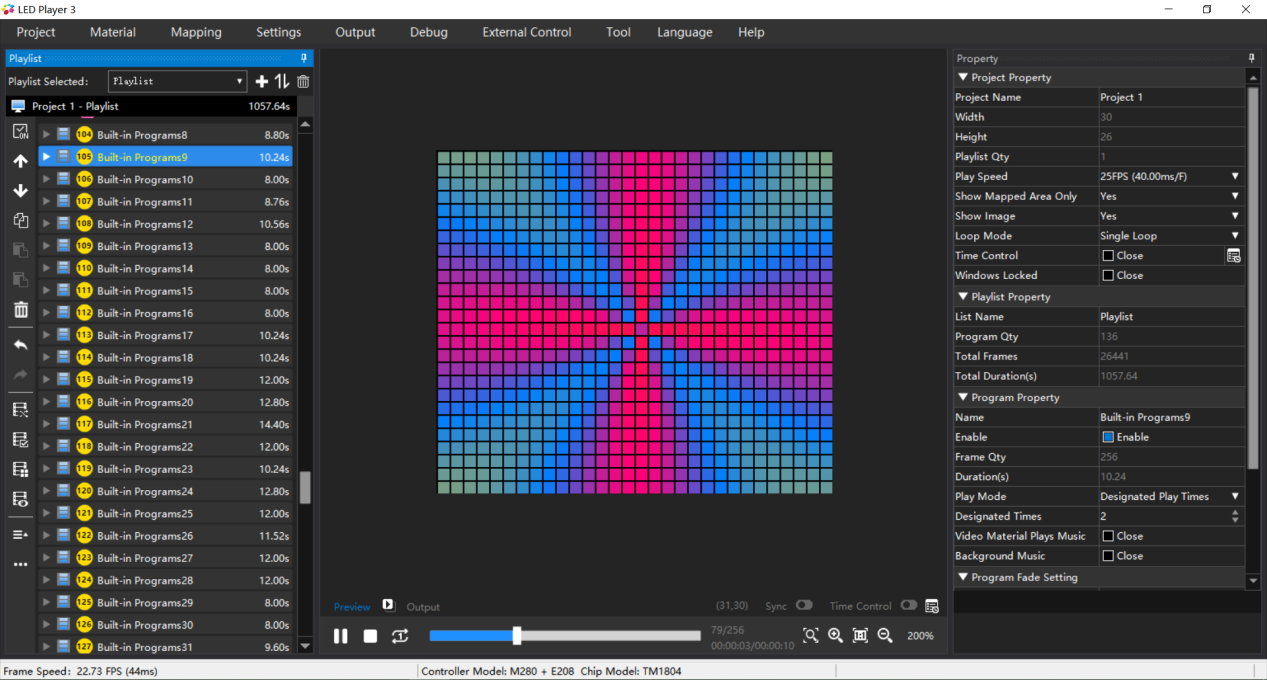Screen dimensions: 1267x680
Task: Click the enable-all ON checklist sidebar icon
Action: click(20, 132)
